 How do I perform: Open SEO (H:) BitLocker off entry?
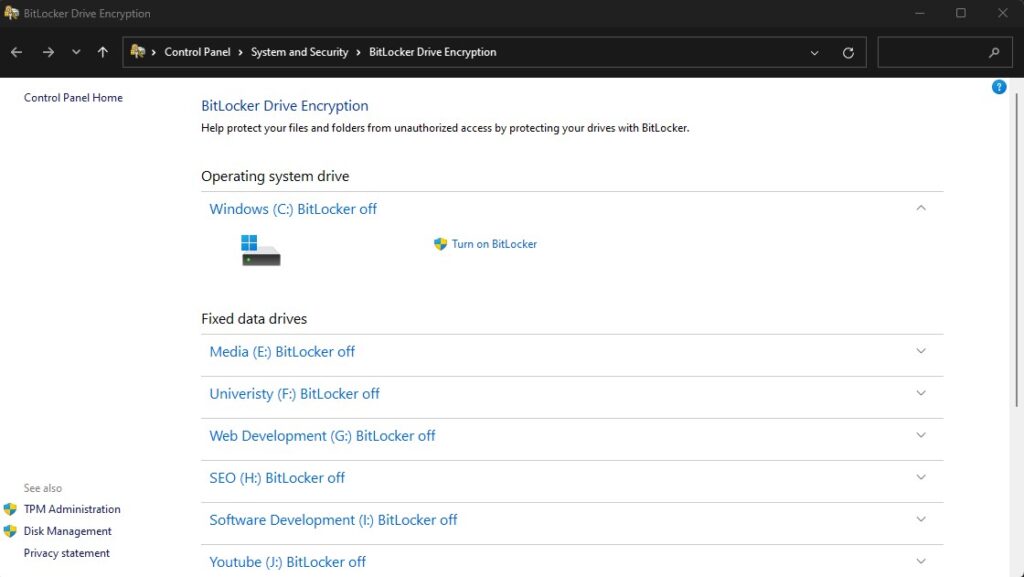[x=277, y=478]
